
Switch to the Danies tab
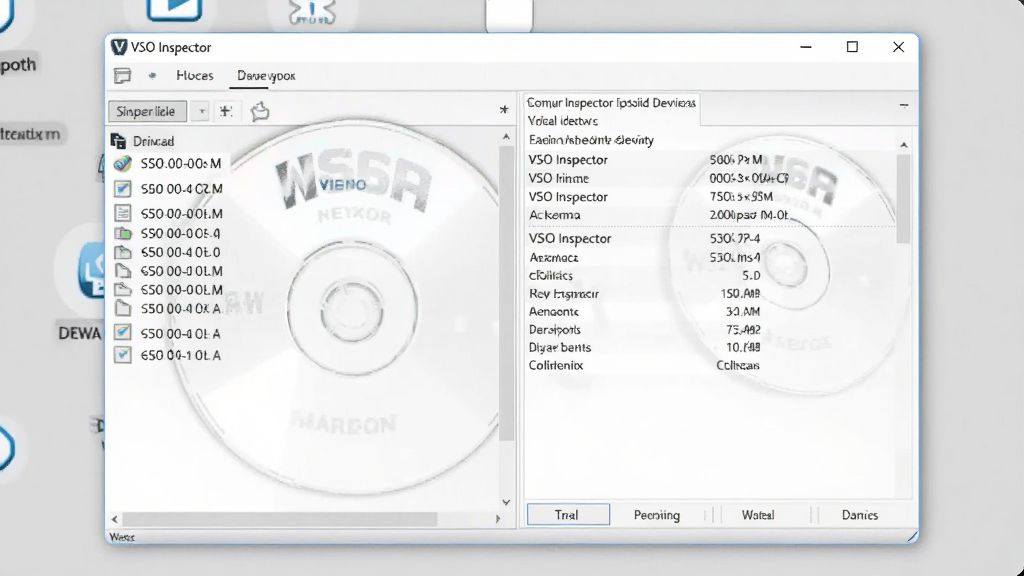point(860,515)
